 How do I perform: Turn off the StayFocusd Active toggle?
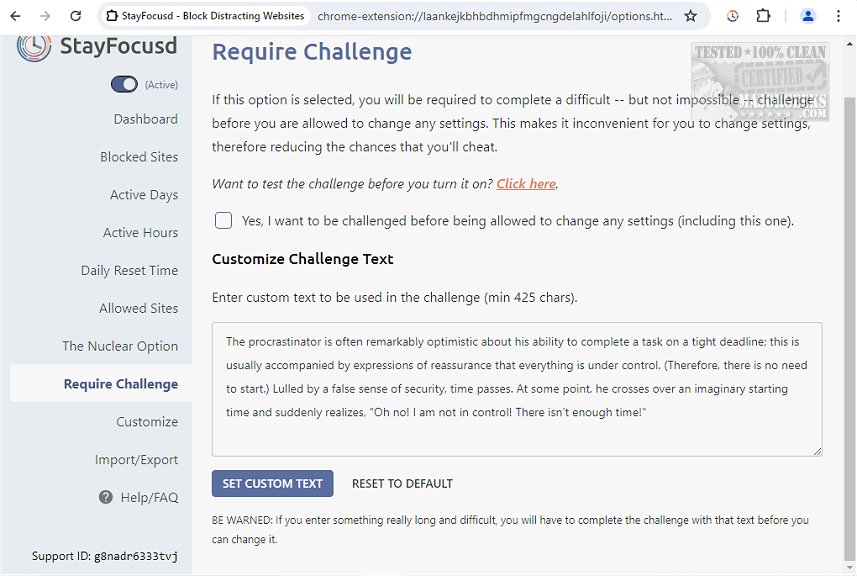[x=124, y=85]
